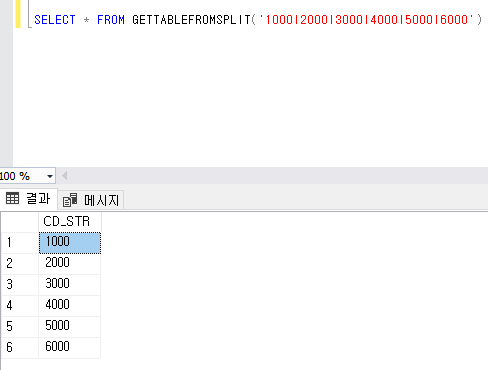Select row header number 1
The image size is (488, 370).
tap(20, 243)
